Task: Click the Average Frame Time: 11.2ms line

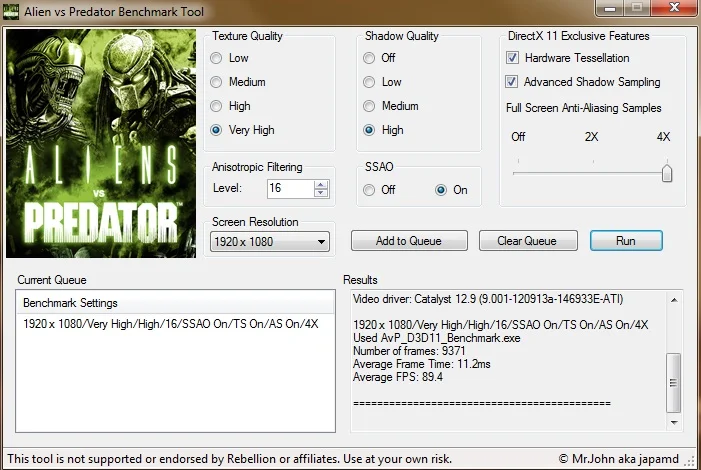Action: tap(422, 364)
